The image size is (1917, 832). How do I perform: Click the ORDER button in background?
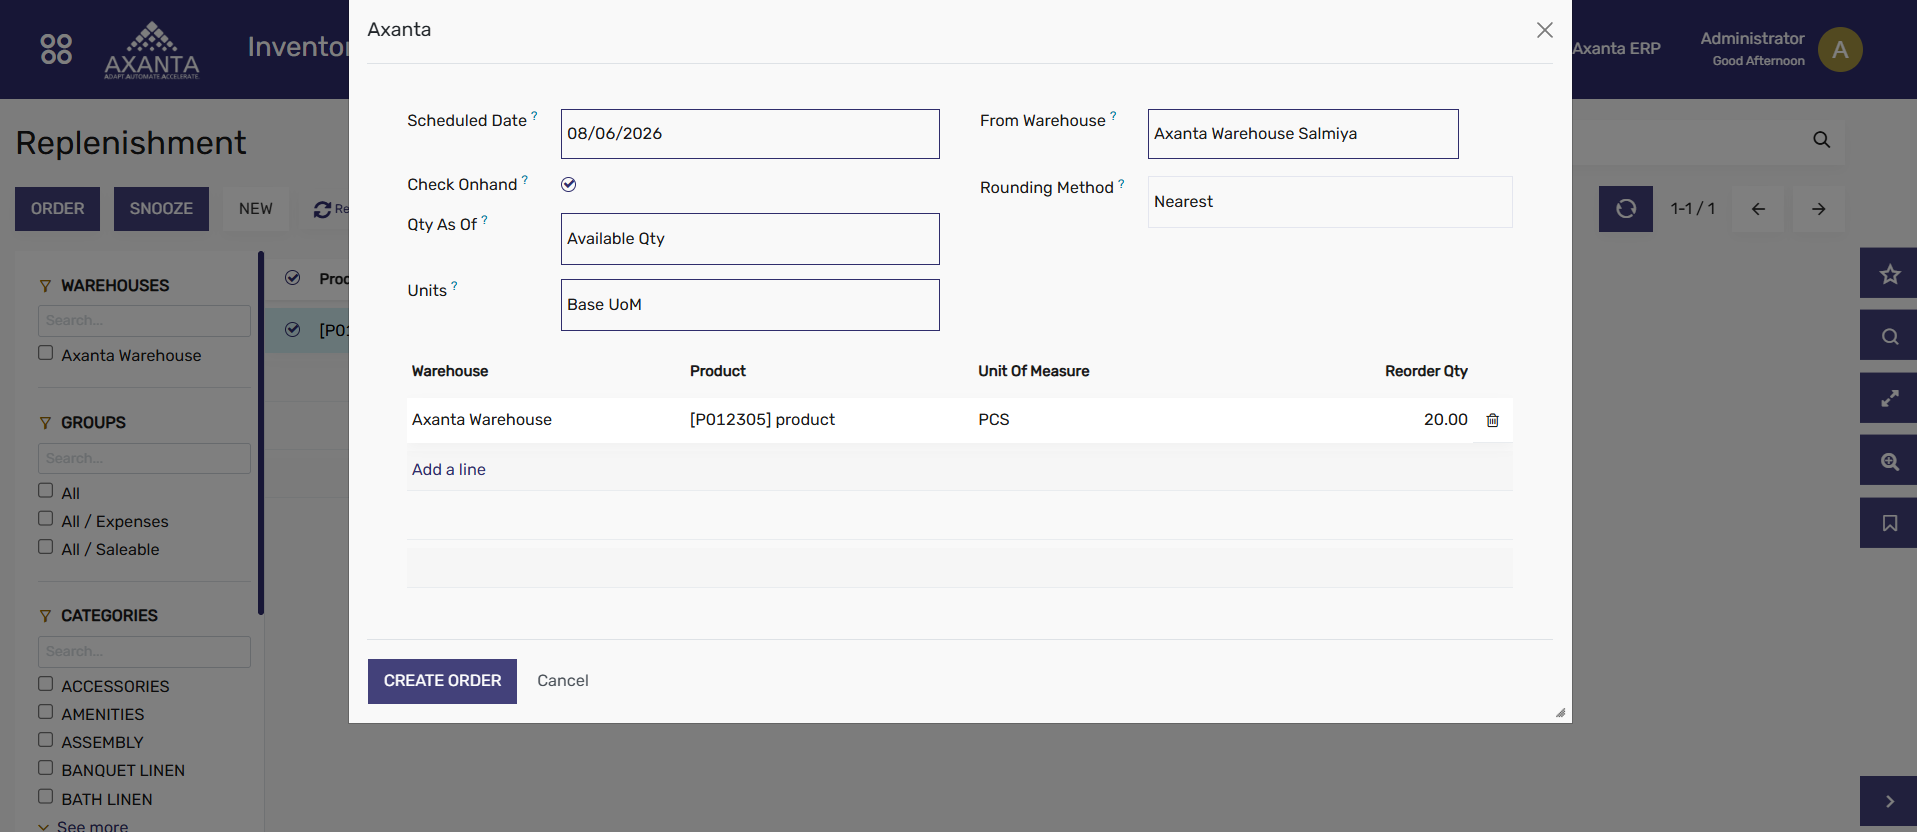(57, 209)
